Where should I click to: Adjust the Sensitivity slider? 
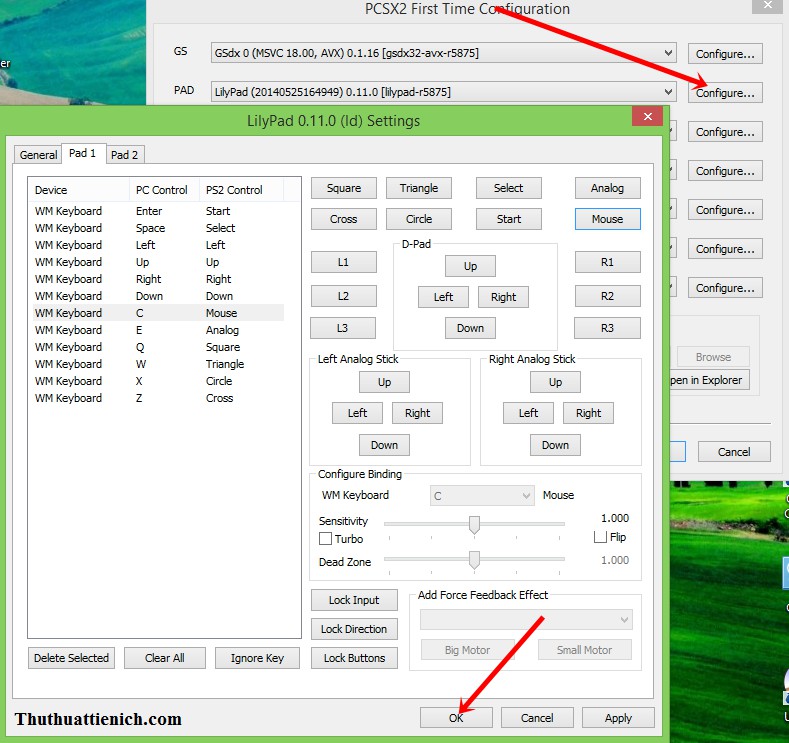coord(474,524)
